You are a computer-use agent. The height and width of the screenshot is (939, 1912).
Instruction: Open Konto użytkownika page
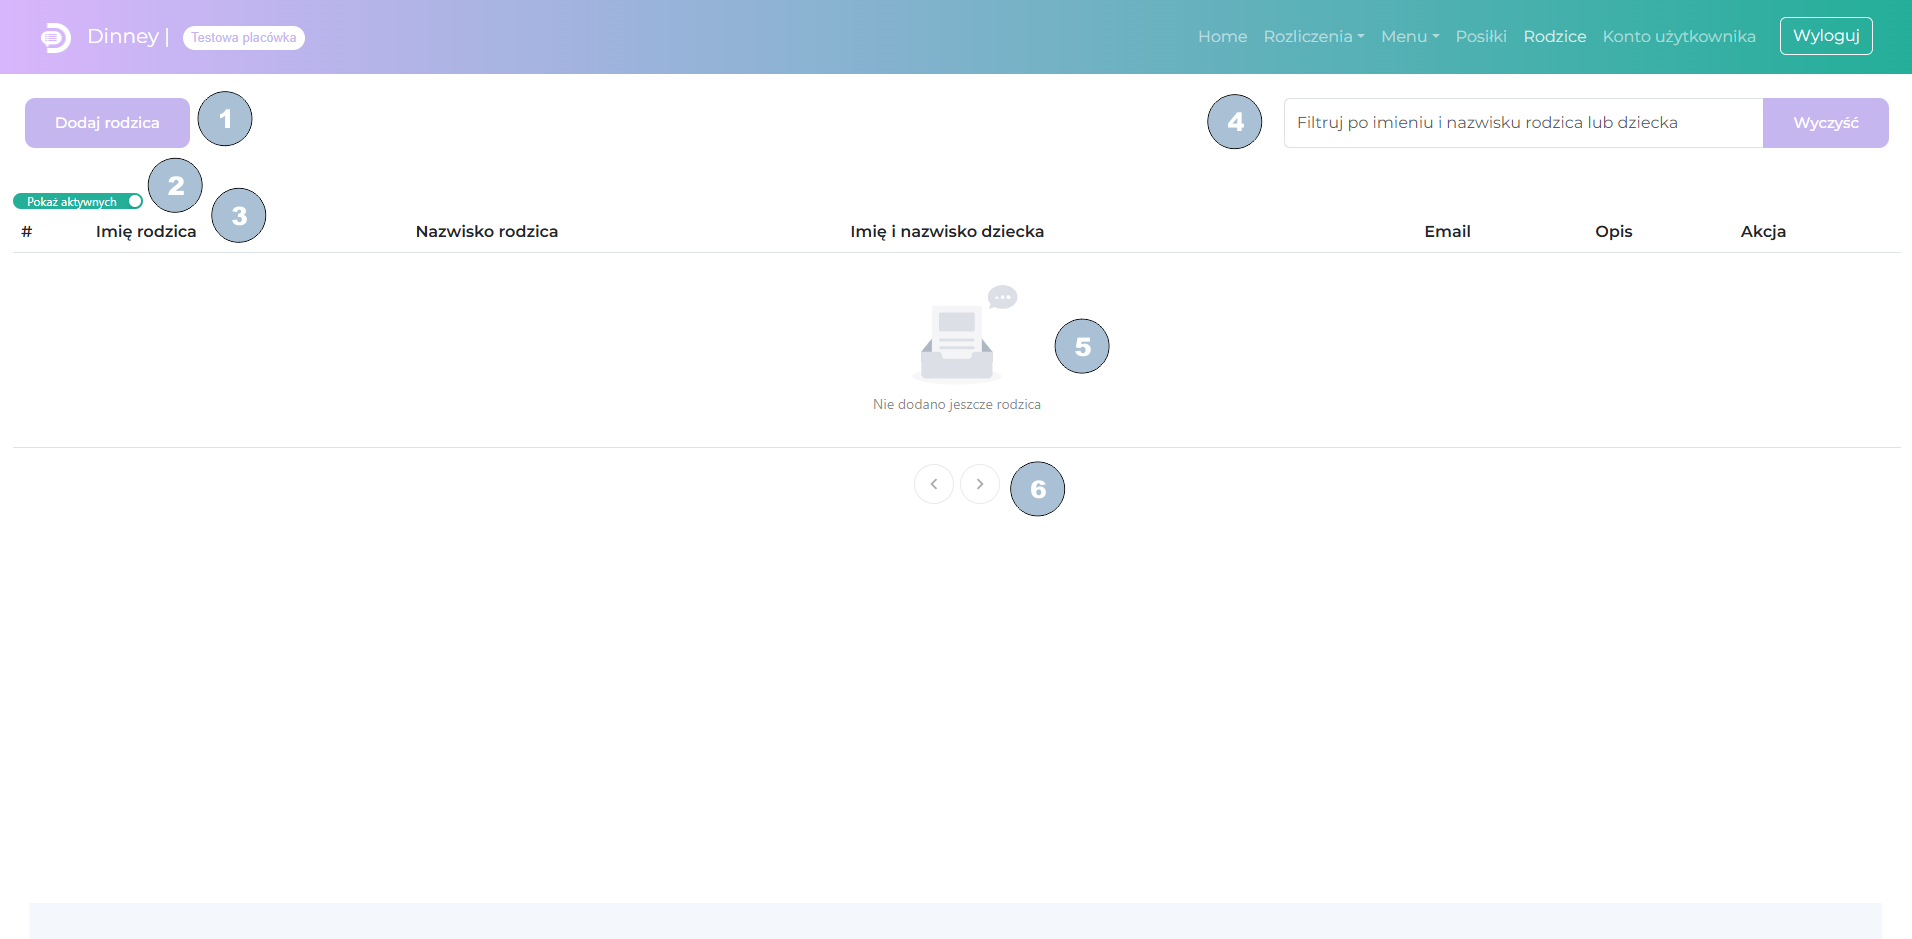1678,37
